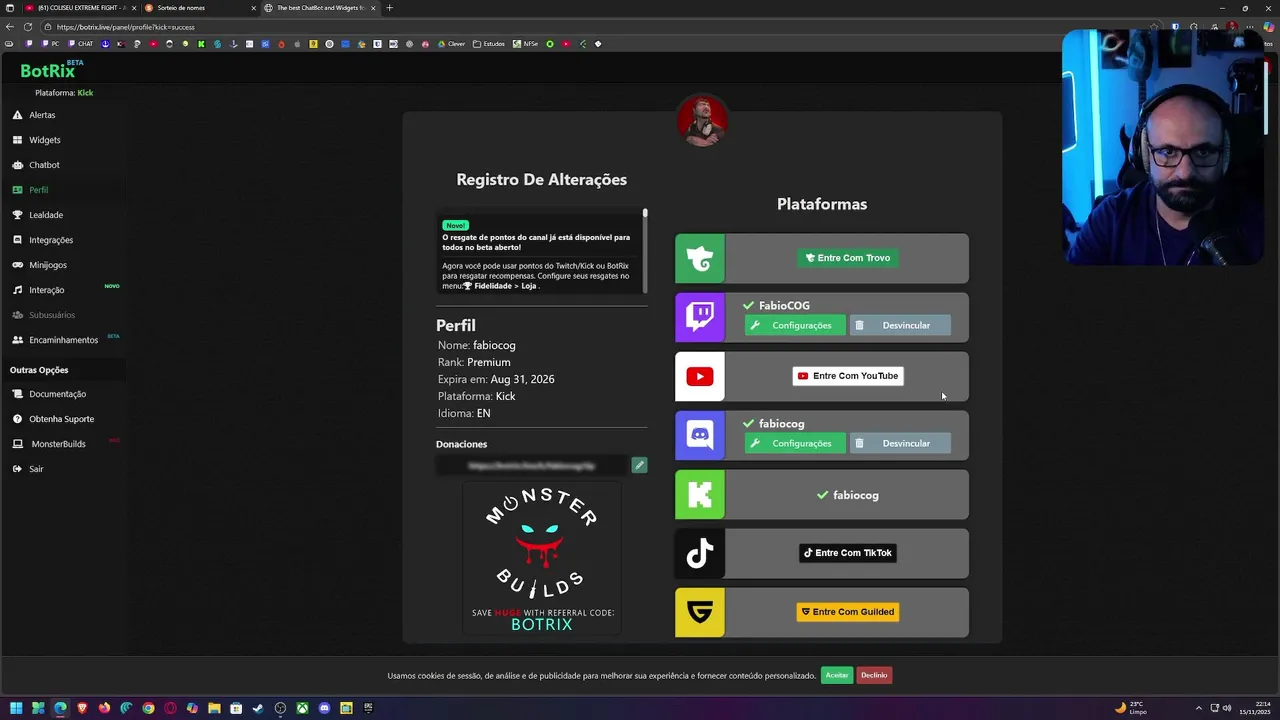Open File Explorer from the taskbar
This screenshot has height=720, width=1280.
(214, 708)
